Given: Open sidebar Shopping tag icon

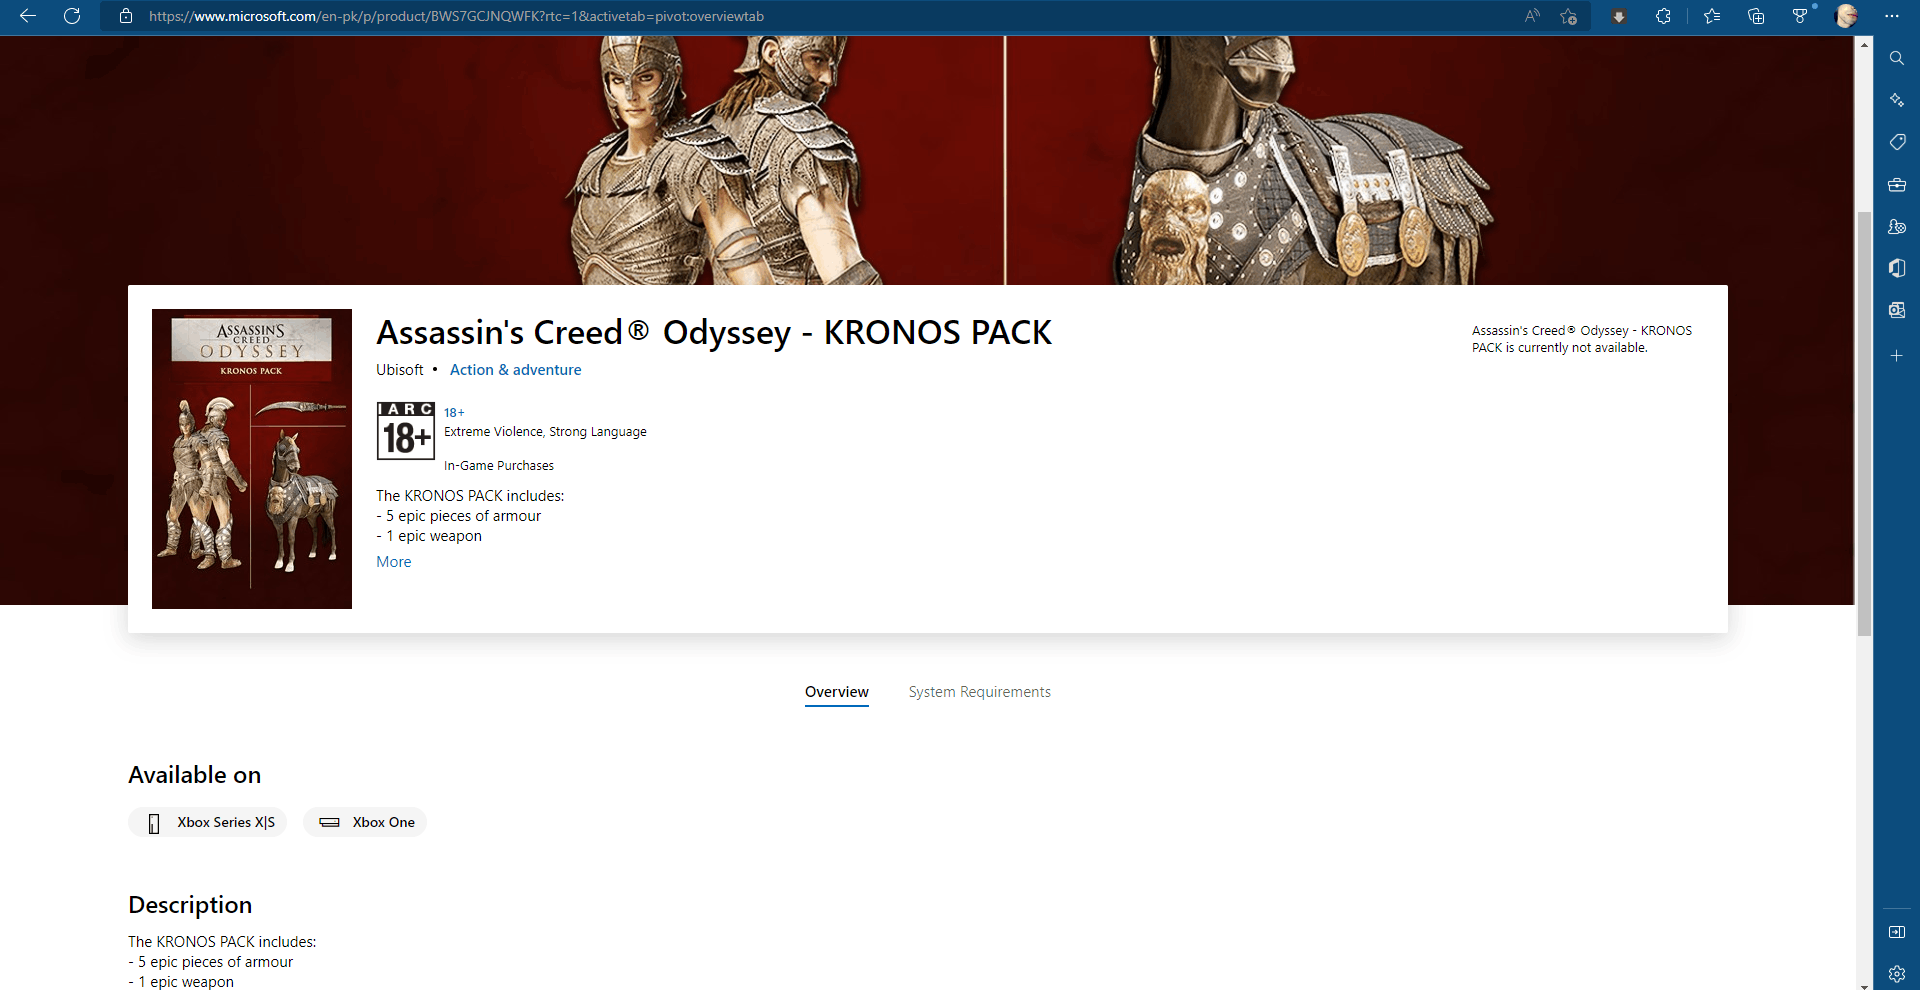Looking at the screenshot, I should coord(1897,142).
